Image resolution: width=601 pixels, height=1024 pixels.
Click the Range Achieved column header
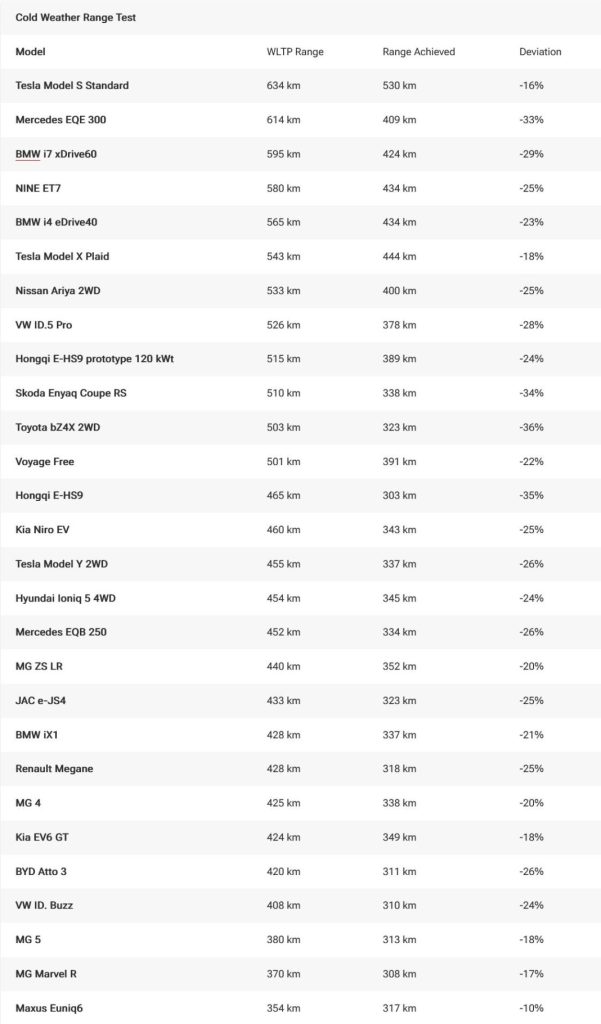[418, 52]
